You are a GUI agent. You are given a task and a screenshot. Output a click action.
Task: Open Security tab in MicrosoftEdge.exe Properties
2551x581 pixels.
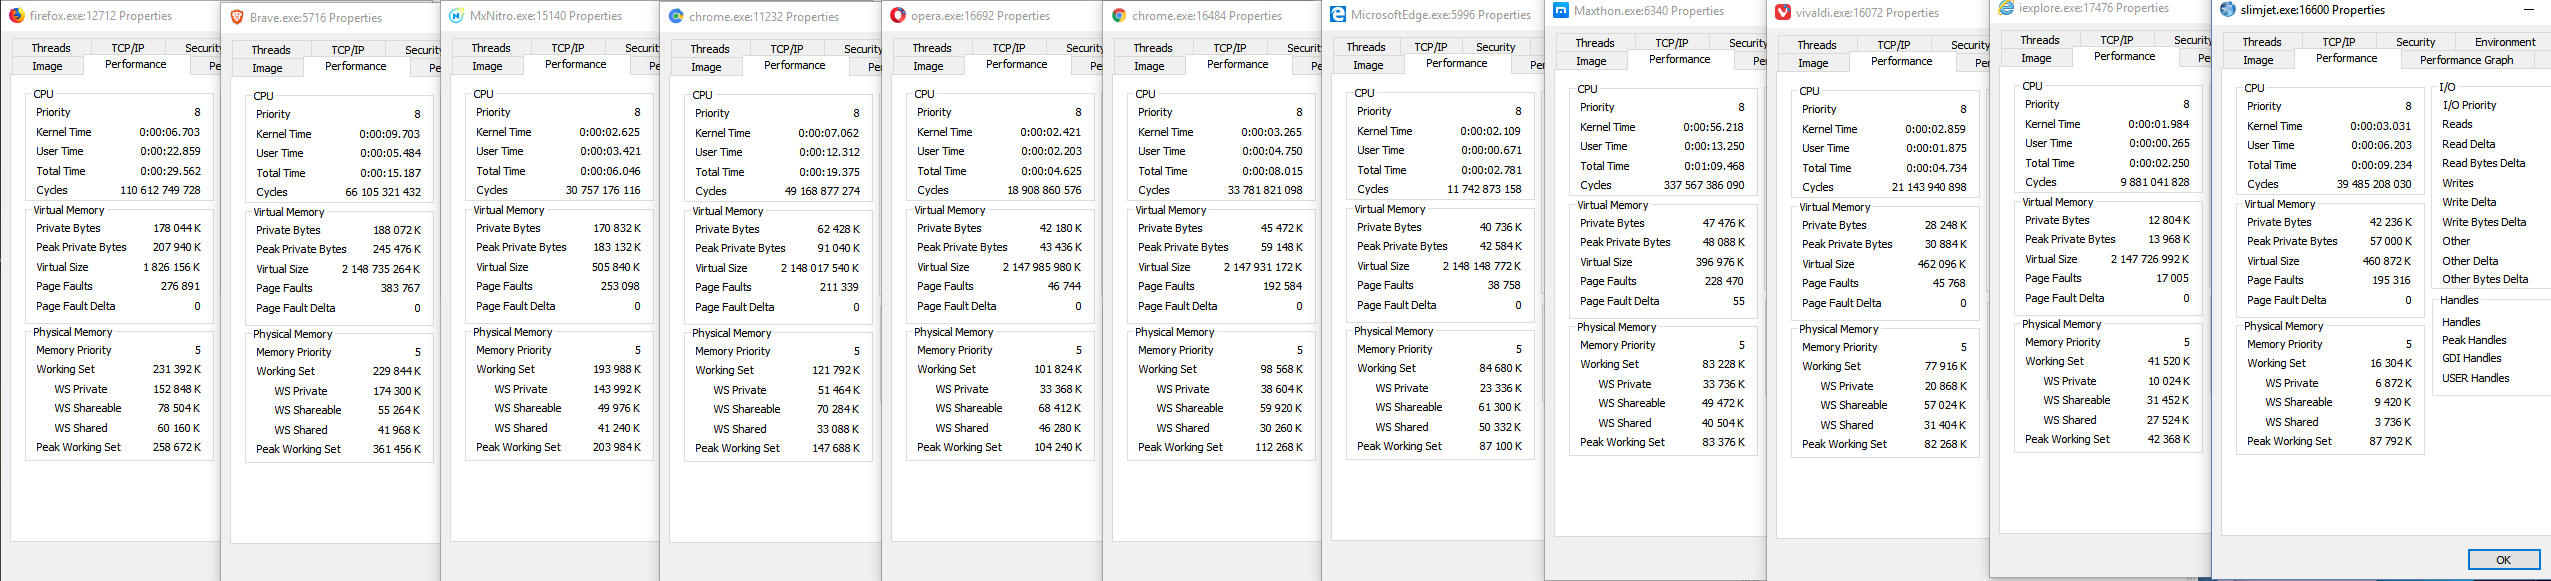(x=1495, y=47)
